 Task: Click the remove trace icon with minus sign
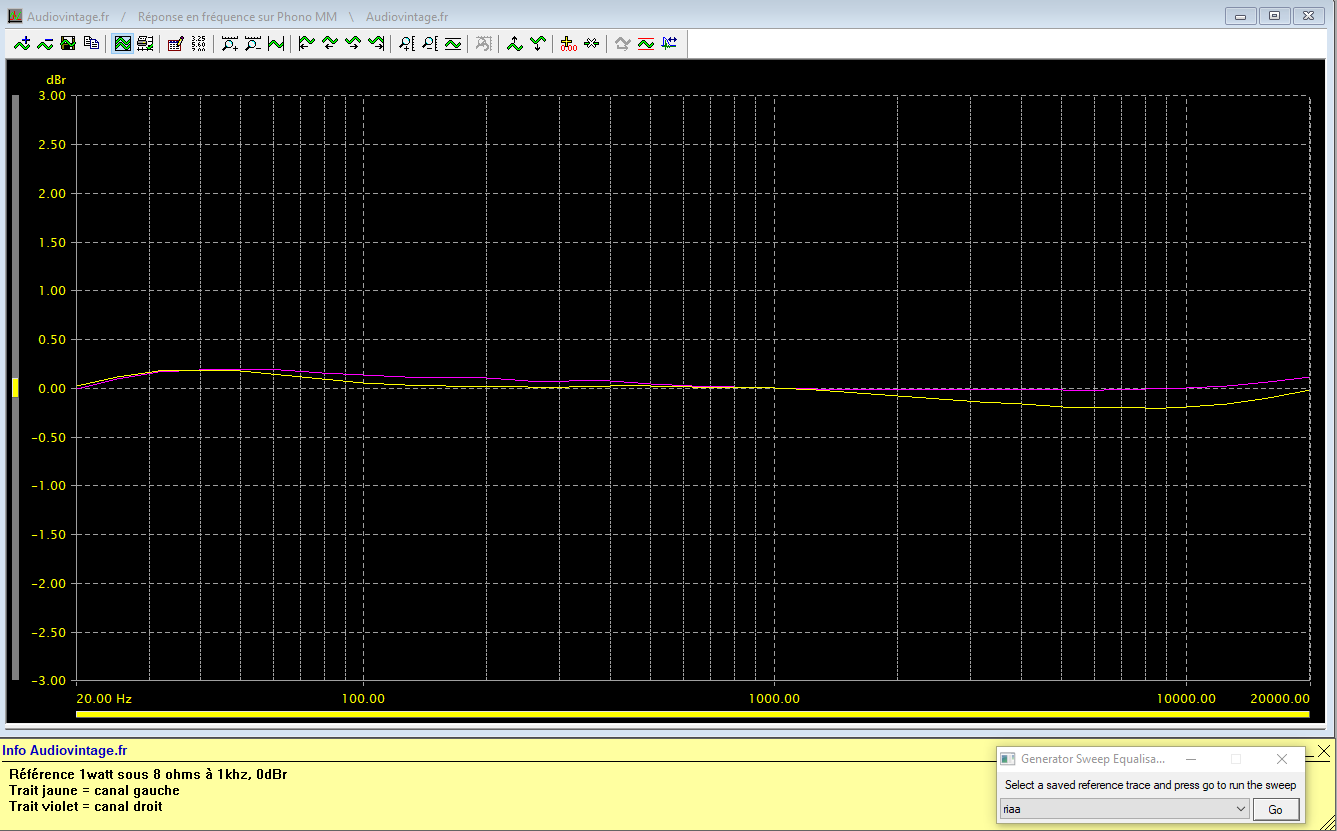(x=45, y=43)
